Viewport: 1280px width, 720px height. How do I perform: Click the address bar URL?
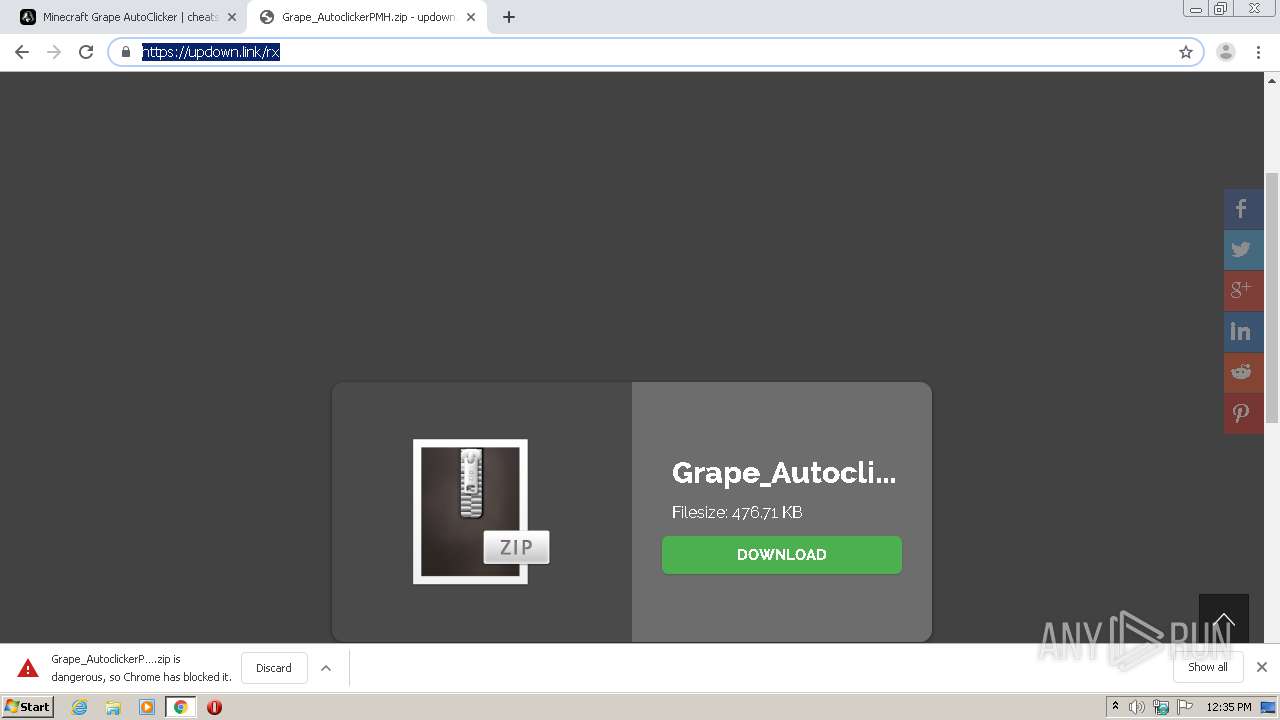point(211,52)
